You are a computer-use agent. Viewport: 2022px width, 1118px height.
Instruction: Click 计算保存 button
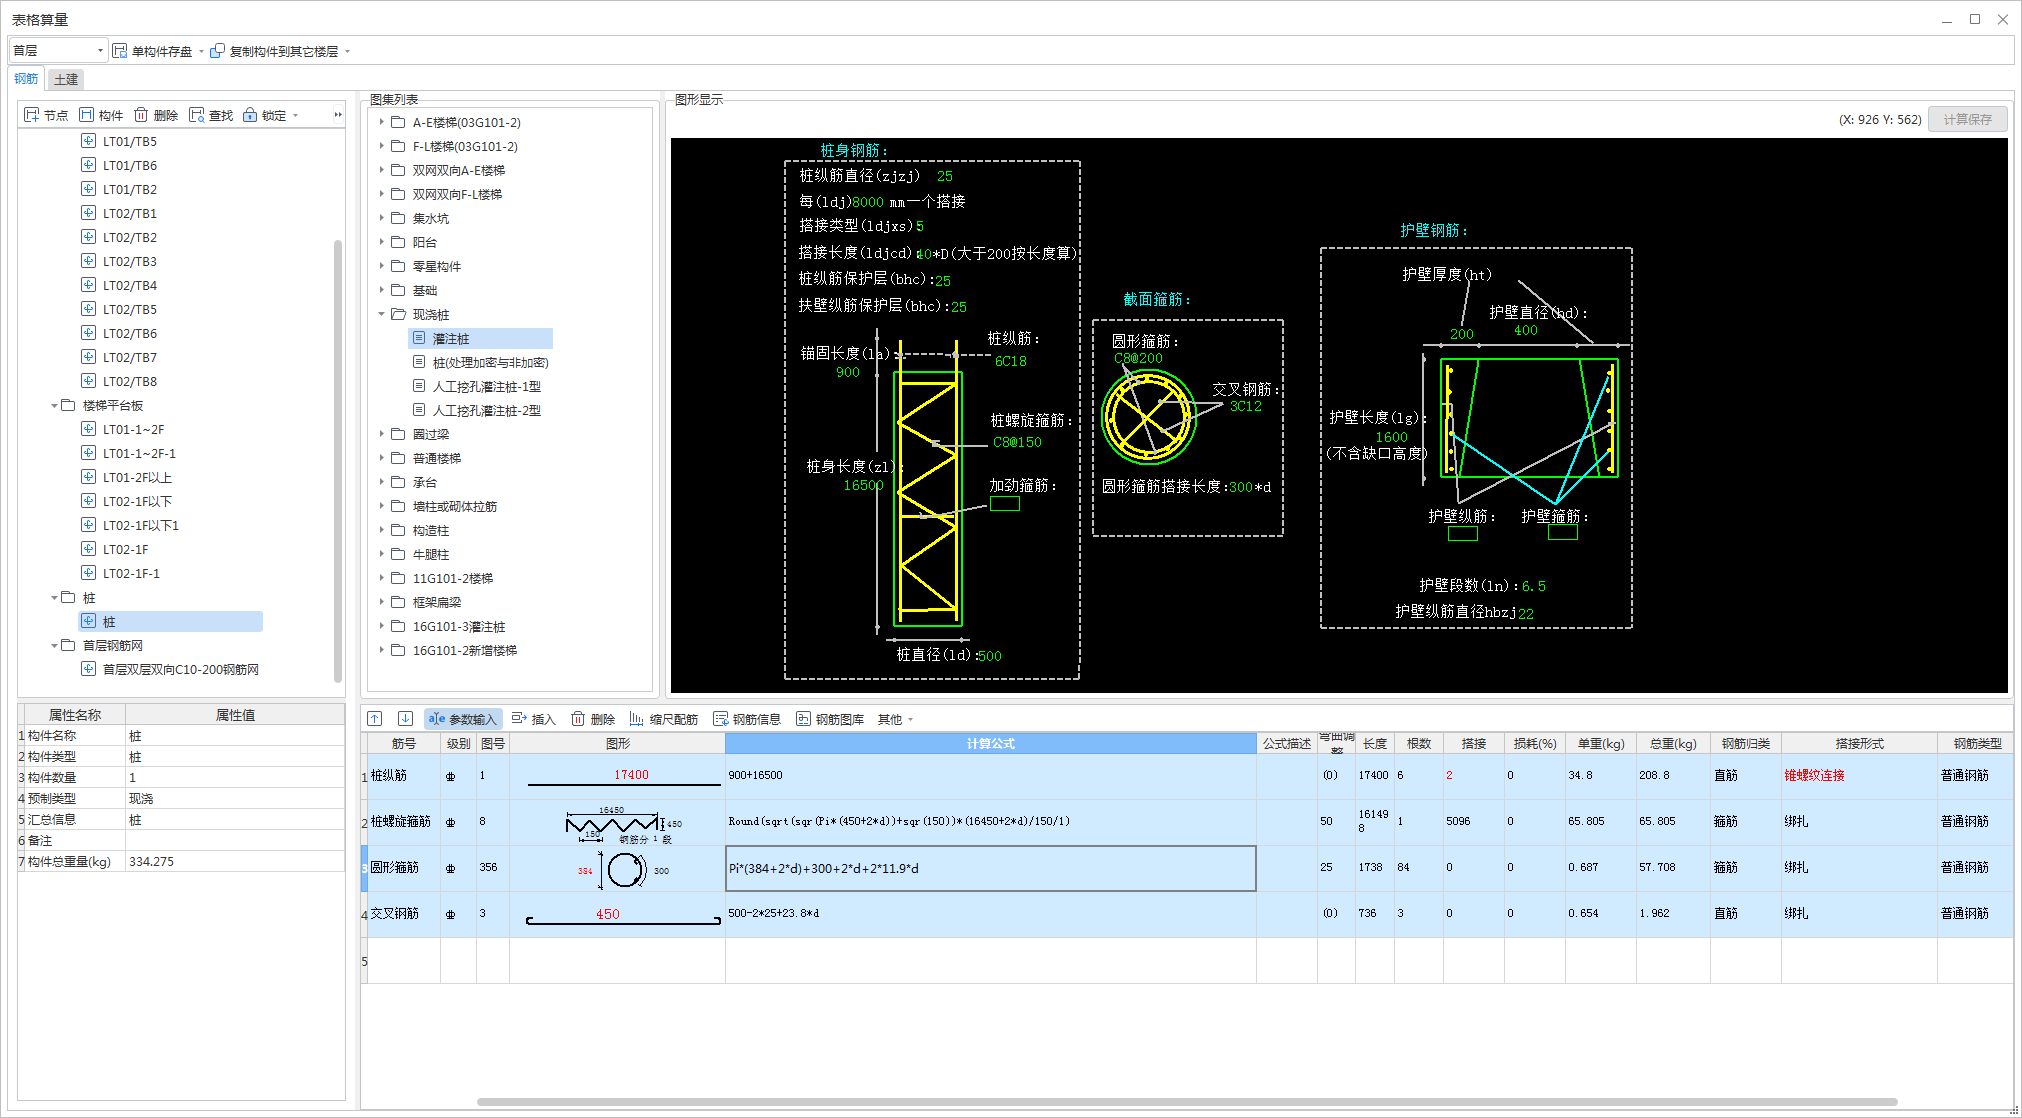click(1967, 119)
